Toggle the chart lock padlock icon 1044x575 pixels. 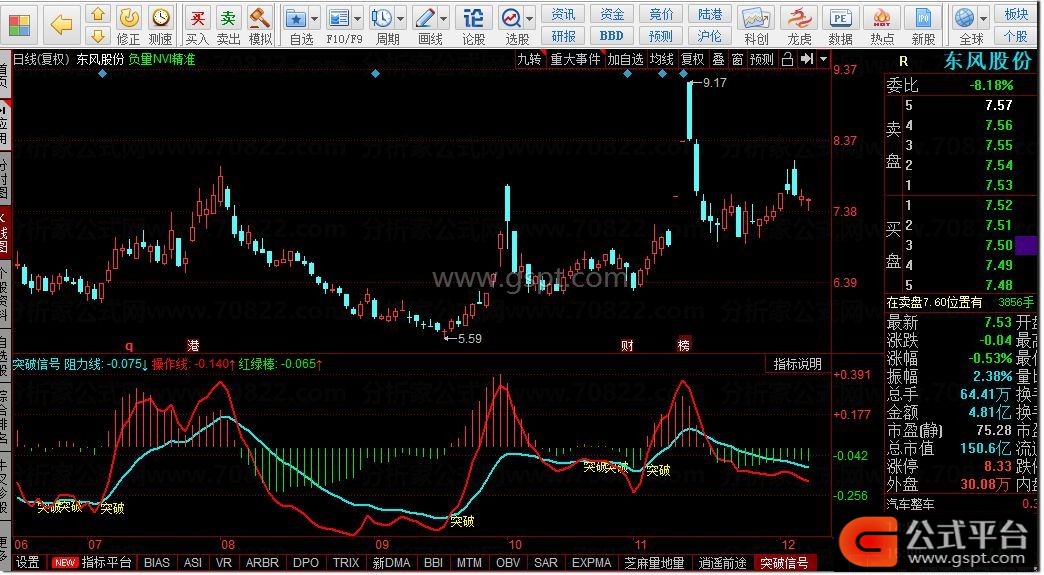788,59
